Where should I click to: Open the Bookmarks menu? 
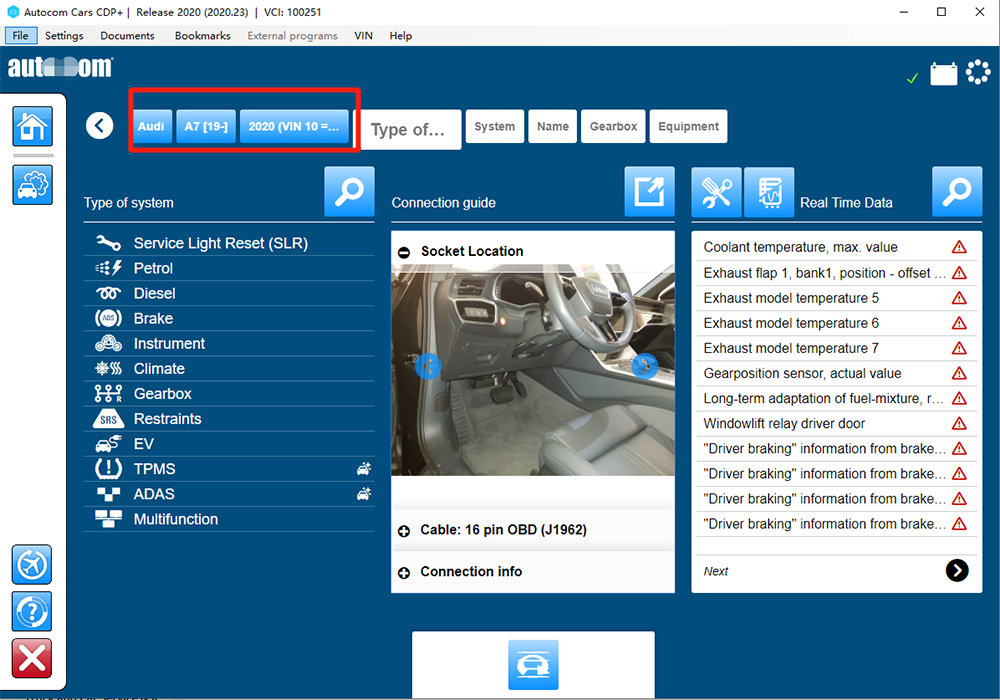[x=202, y=36]
